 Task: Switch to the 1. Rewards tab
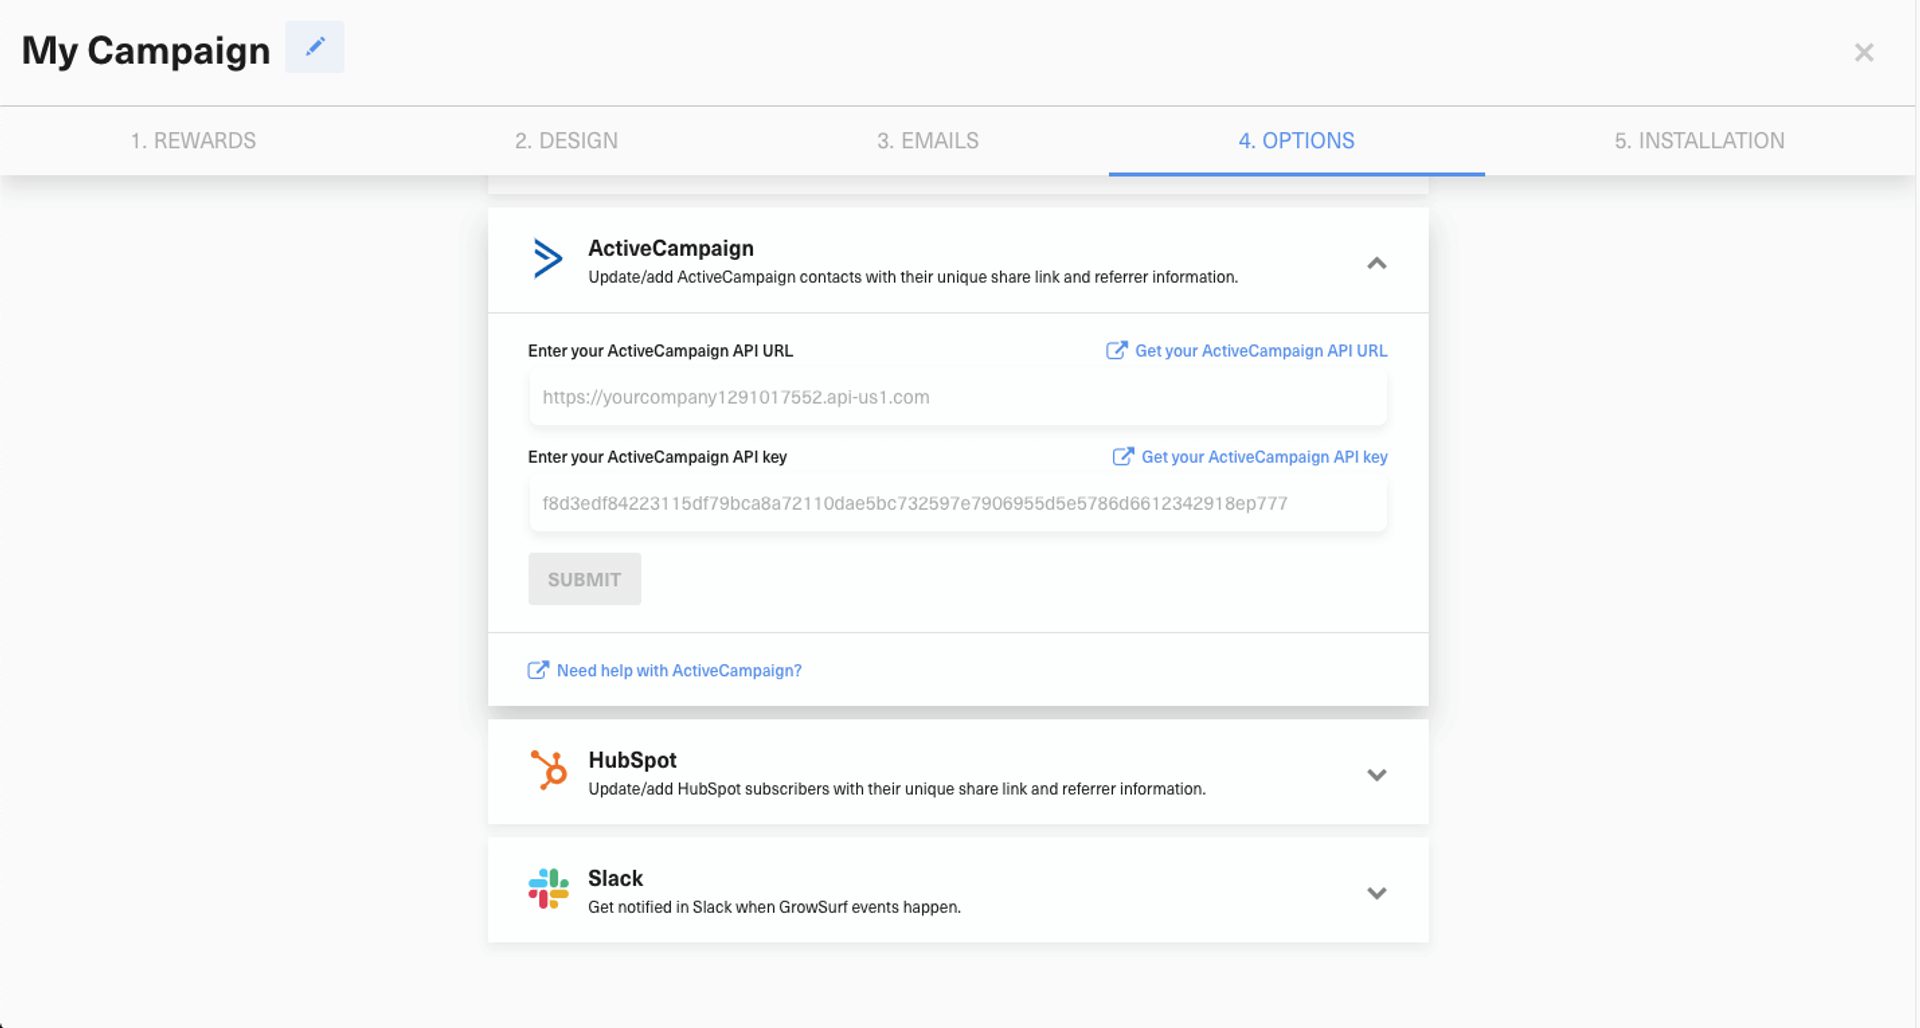coord(193,141)
